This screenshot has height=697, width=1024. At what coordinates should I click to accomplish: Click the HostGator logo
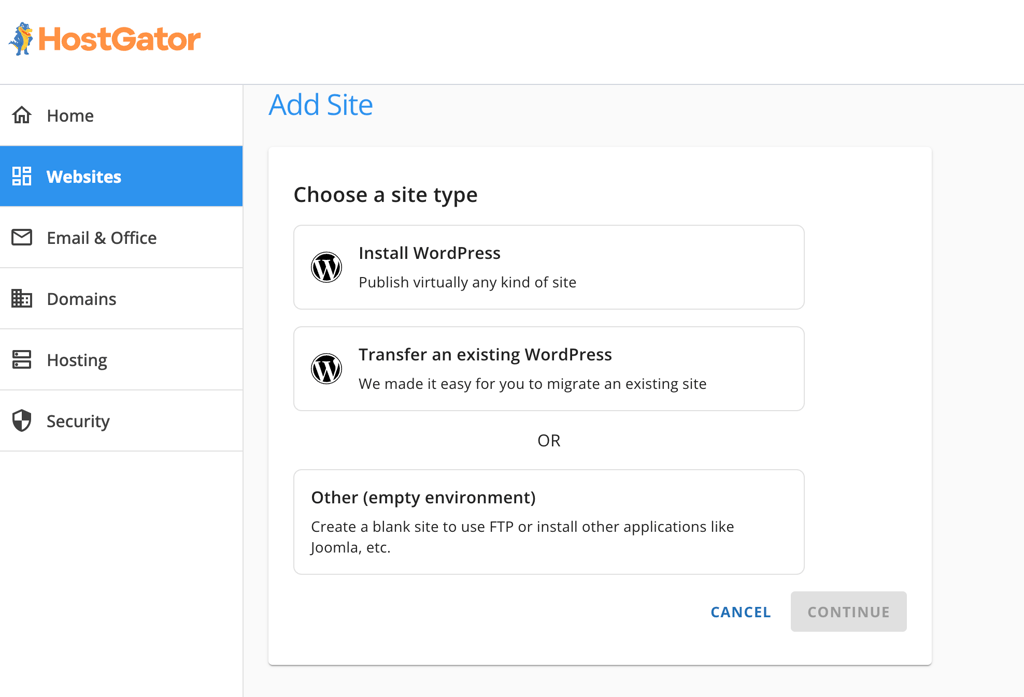click(104, 39)
